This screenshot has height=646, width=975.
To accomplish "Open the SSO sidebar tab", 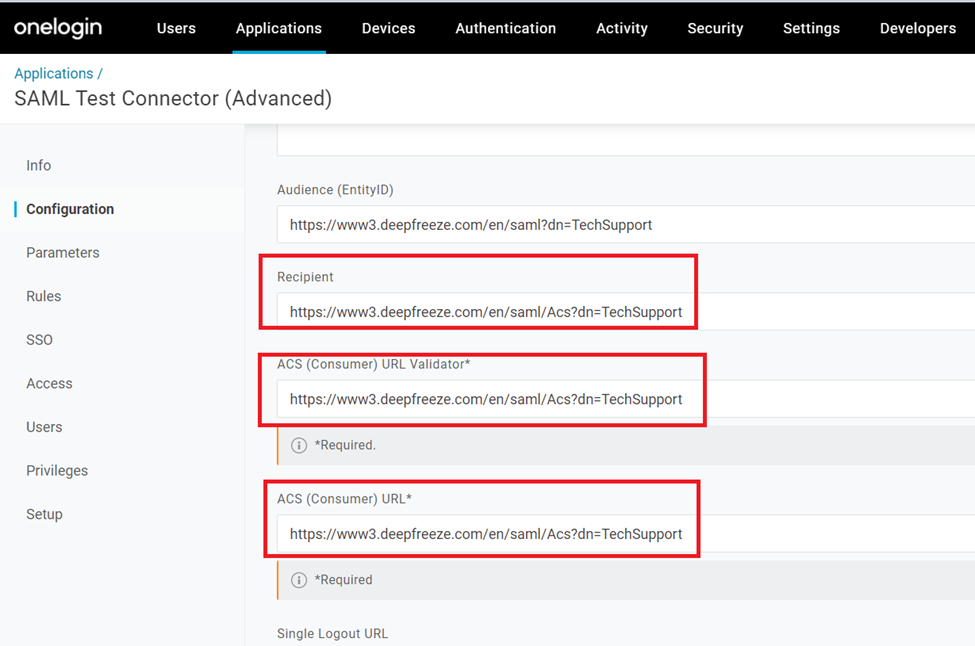I will 40,340.
